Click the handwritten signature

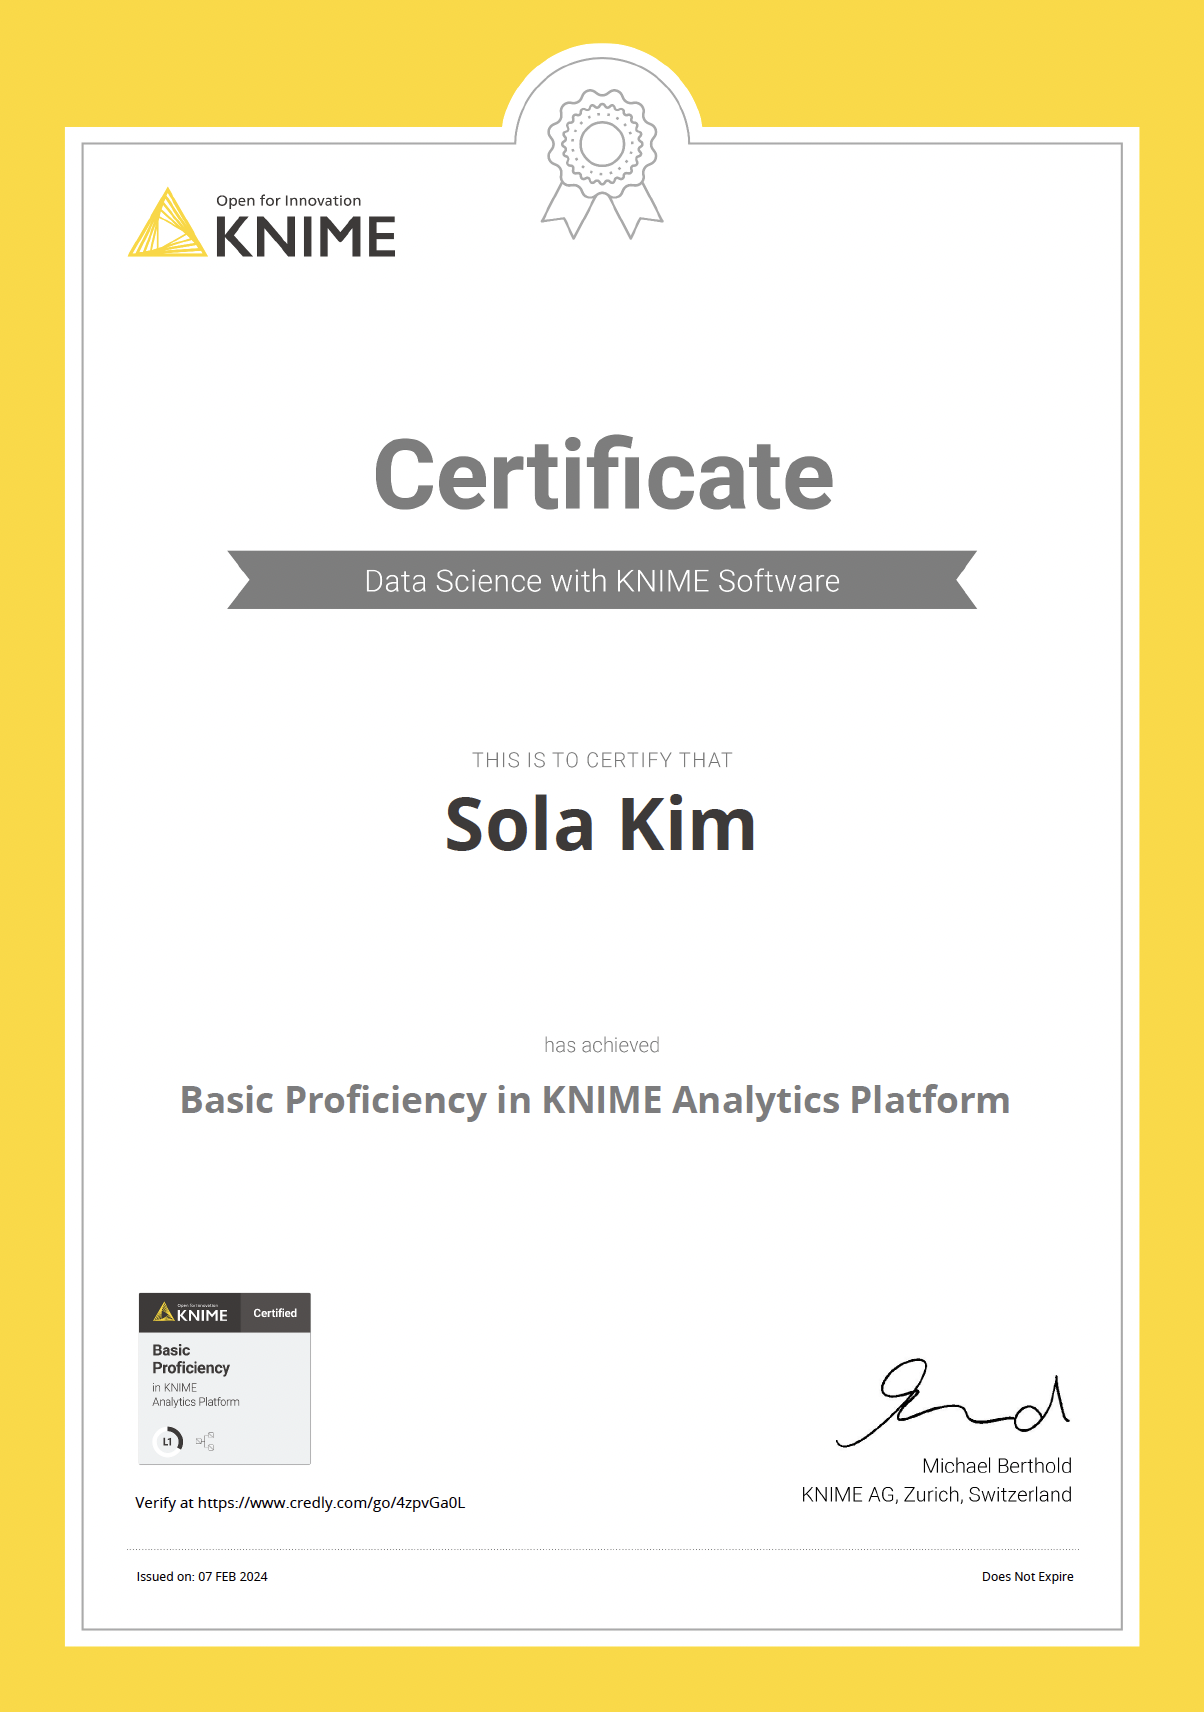click(954, 1403)
